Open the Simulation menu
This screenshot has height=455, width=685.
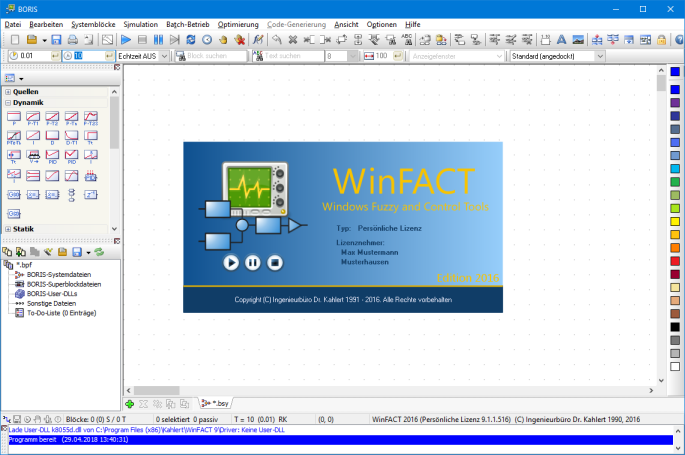(x=140, y=24)
